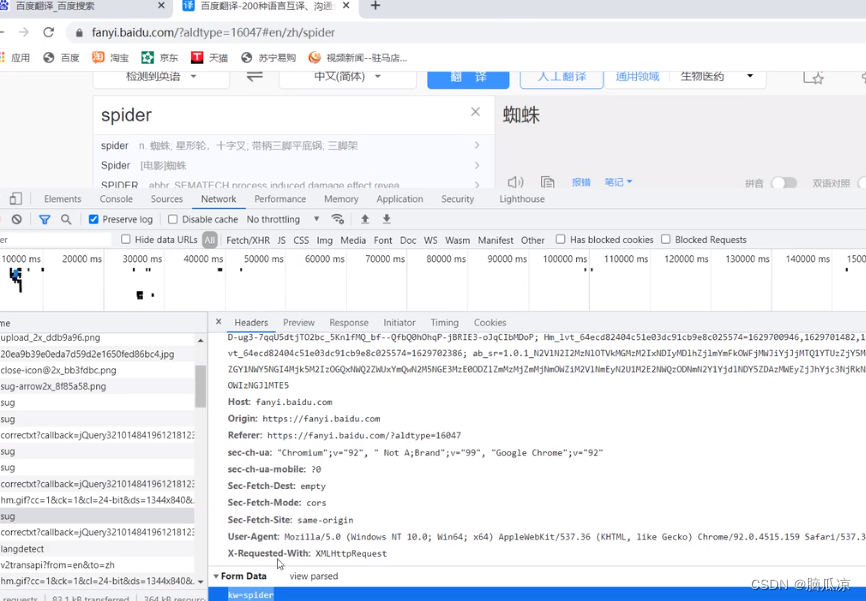This screenshot has width=866, height=601.
Task: Select the 通用领域 option
Action: pos(637,76)
